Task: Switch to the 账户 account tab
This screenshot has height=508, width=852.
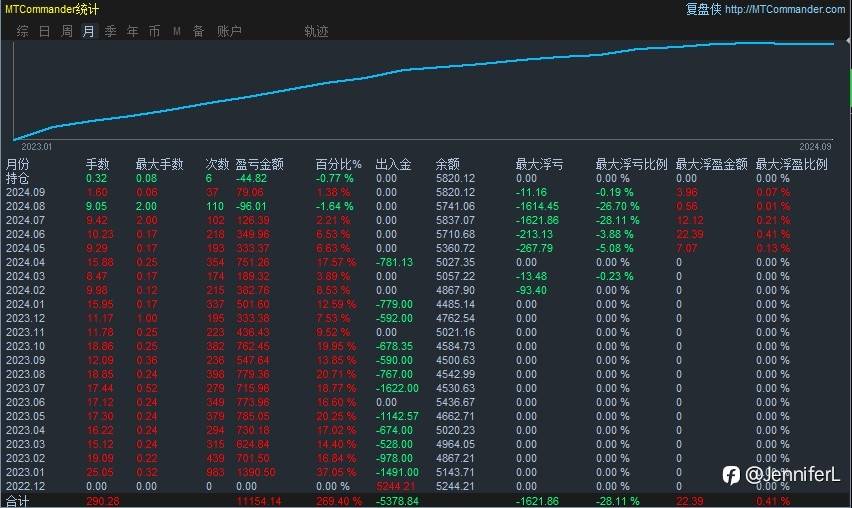Action: 229,32
